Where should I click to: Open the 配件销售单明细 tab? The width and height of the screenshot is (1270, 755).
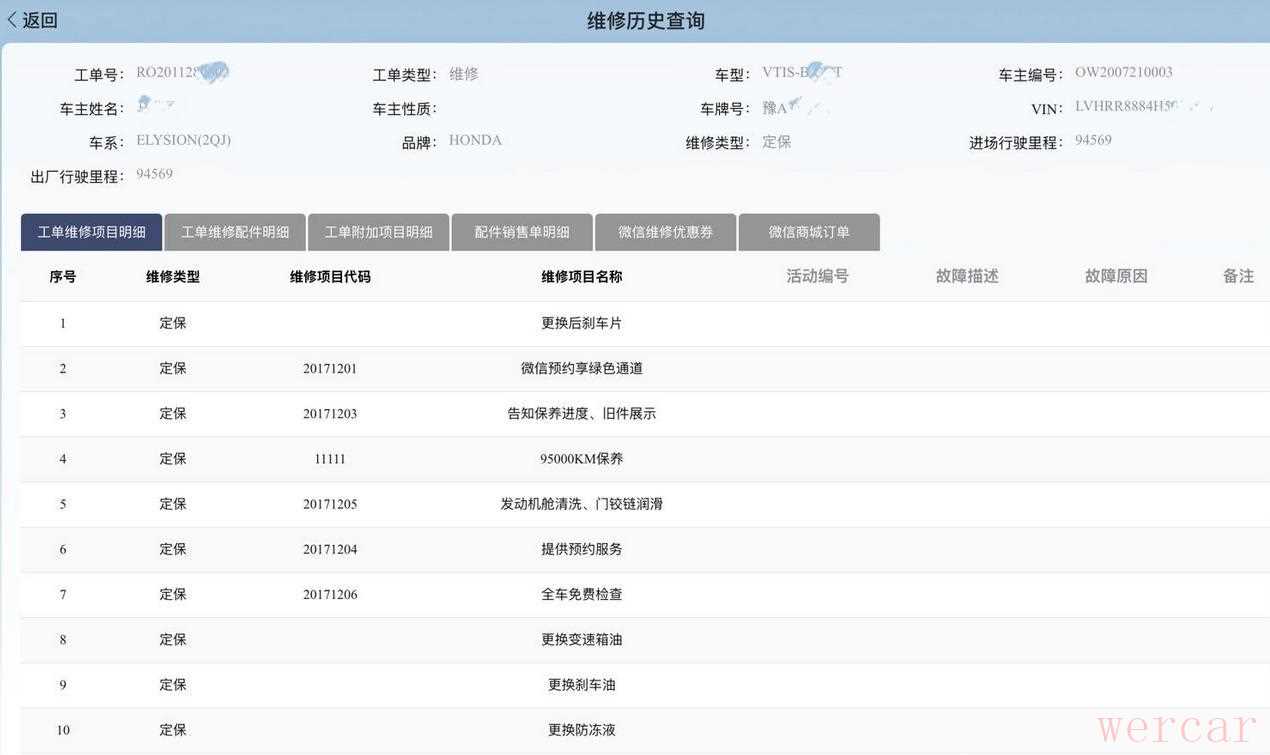[522, 232]
